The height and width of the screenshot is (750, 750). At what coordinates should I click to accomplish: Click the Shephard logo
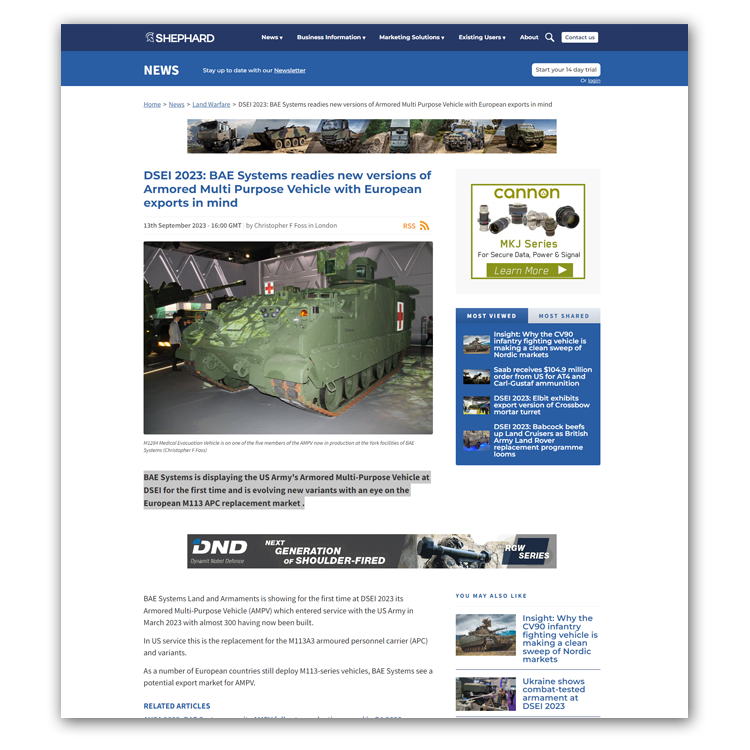pos(180,38)
